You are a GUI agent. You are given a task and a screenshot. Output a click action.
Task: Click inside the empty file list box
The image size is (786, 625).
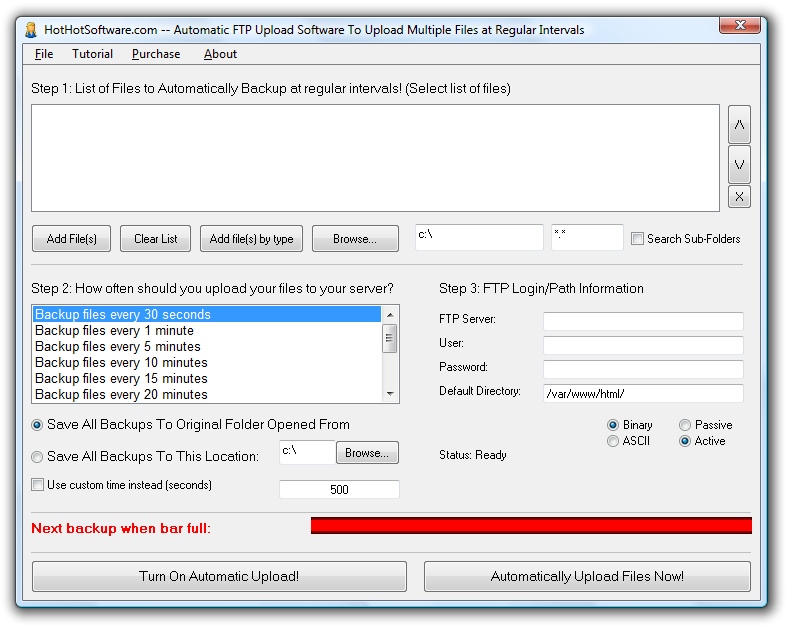point(375,158)
